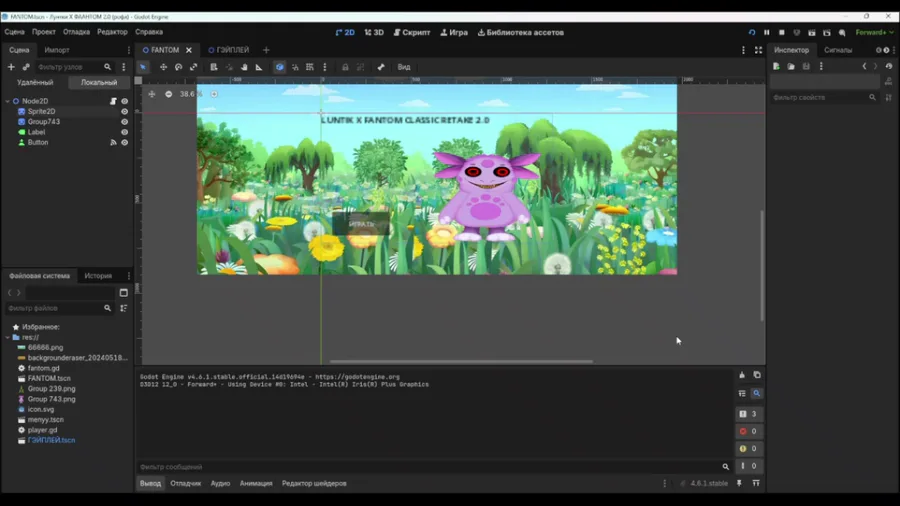Switch to the ГЭЙПЛЕЙ scene tab
Image resolution: width=900 pixels, height=506 pixels.
229,50
